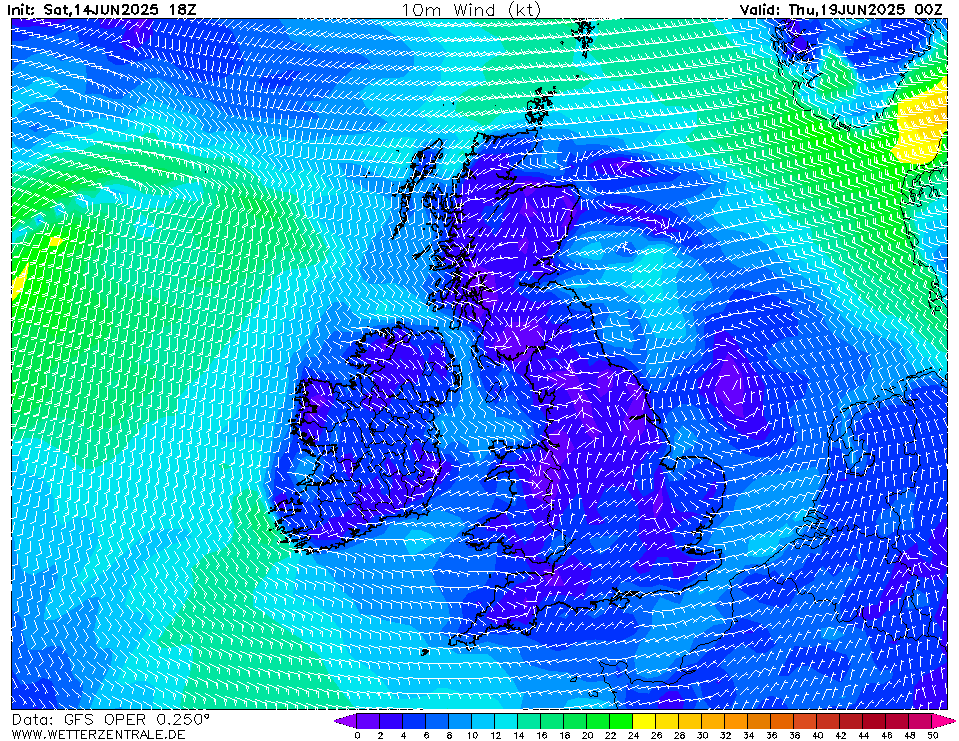The height and width of the screenshot is (741, 959).
Task: Click the legend value '44'
Action: (864, 735)
